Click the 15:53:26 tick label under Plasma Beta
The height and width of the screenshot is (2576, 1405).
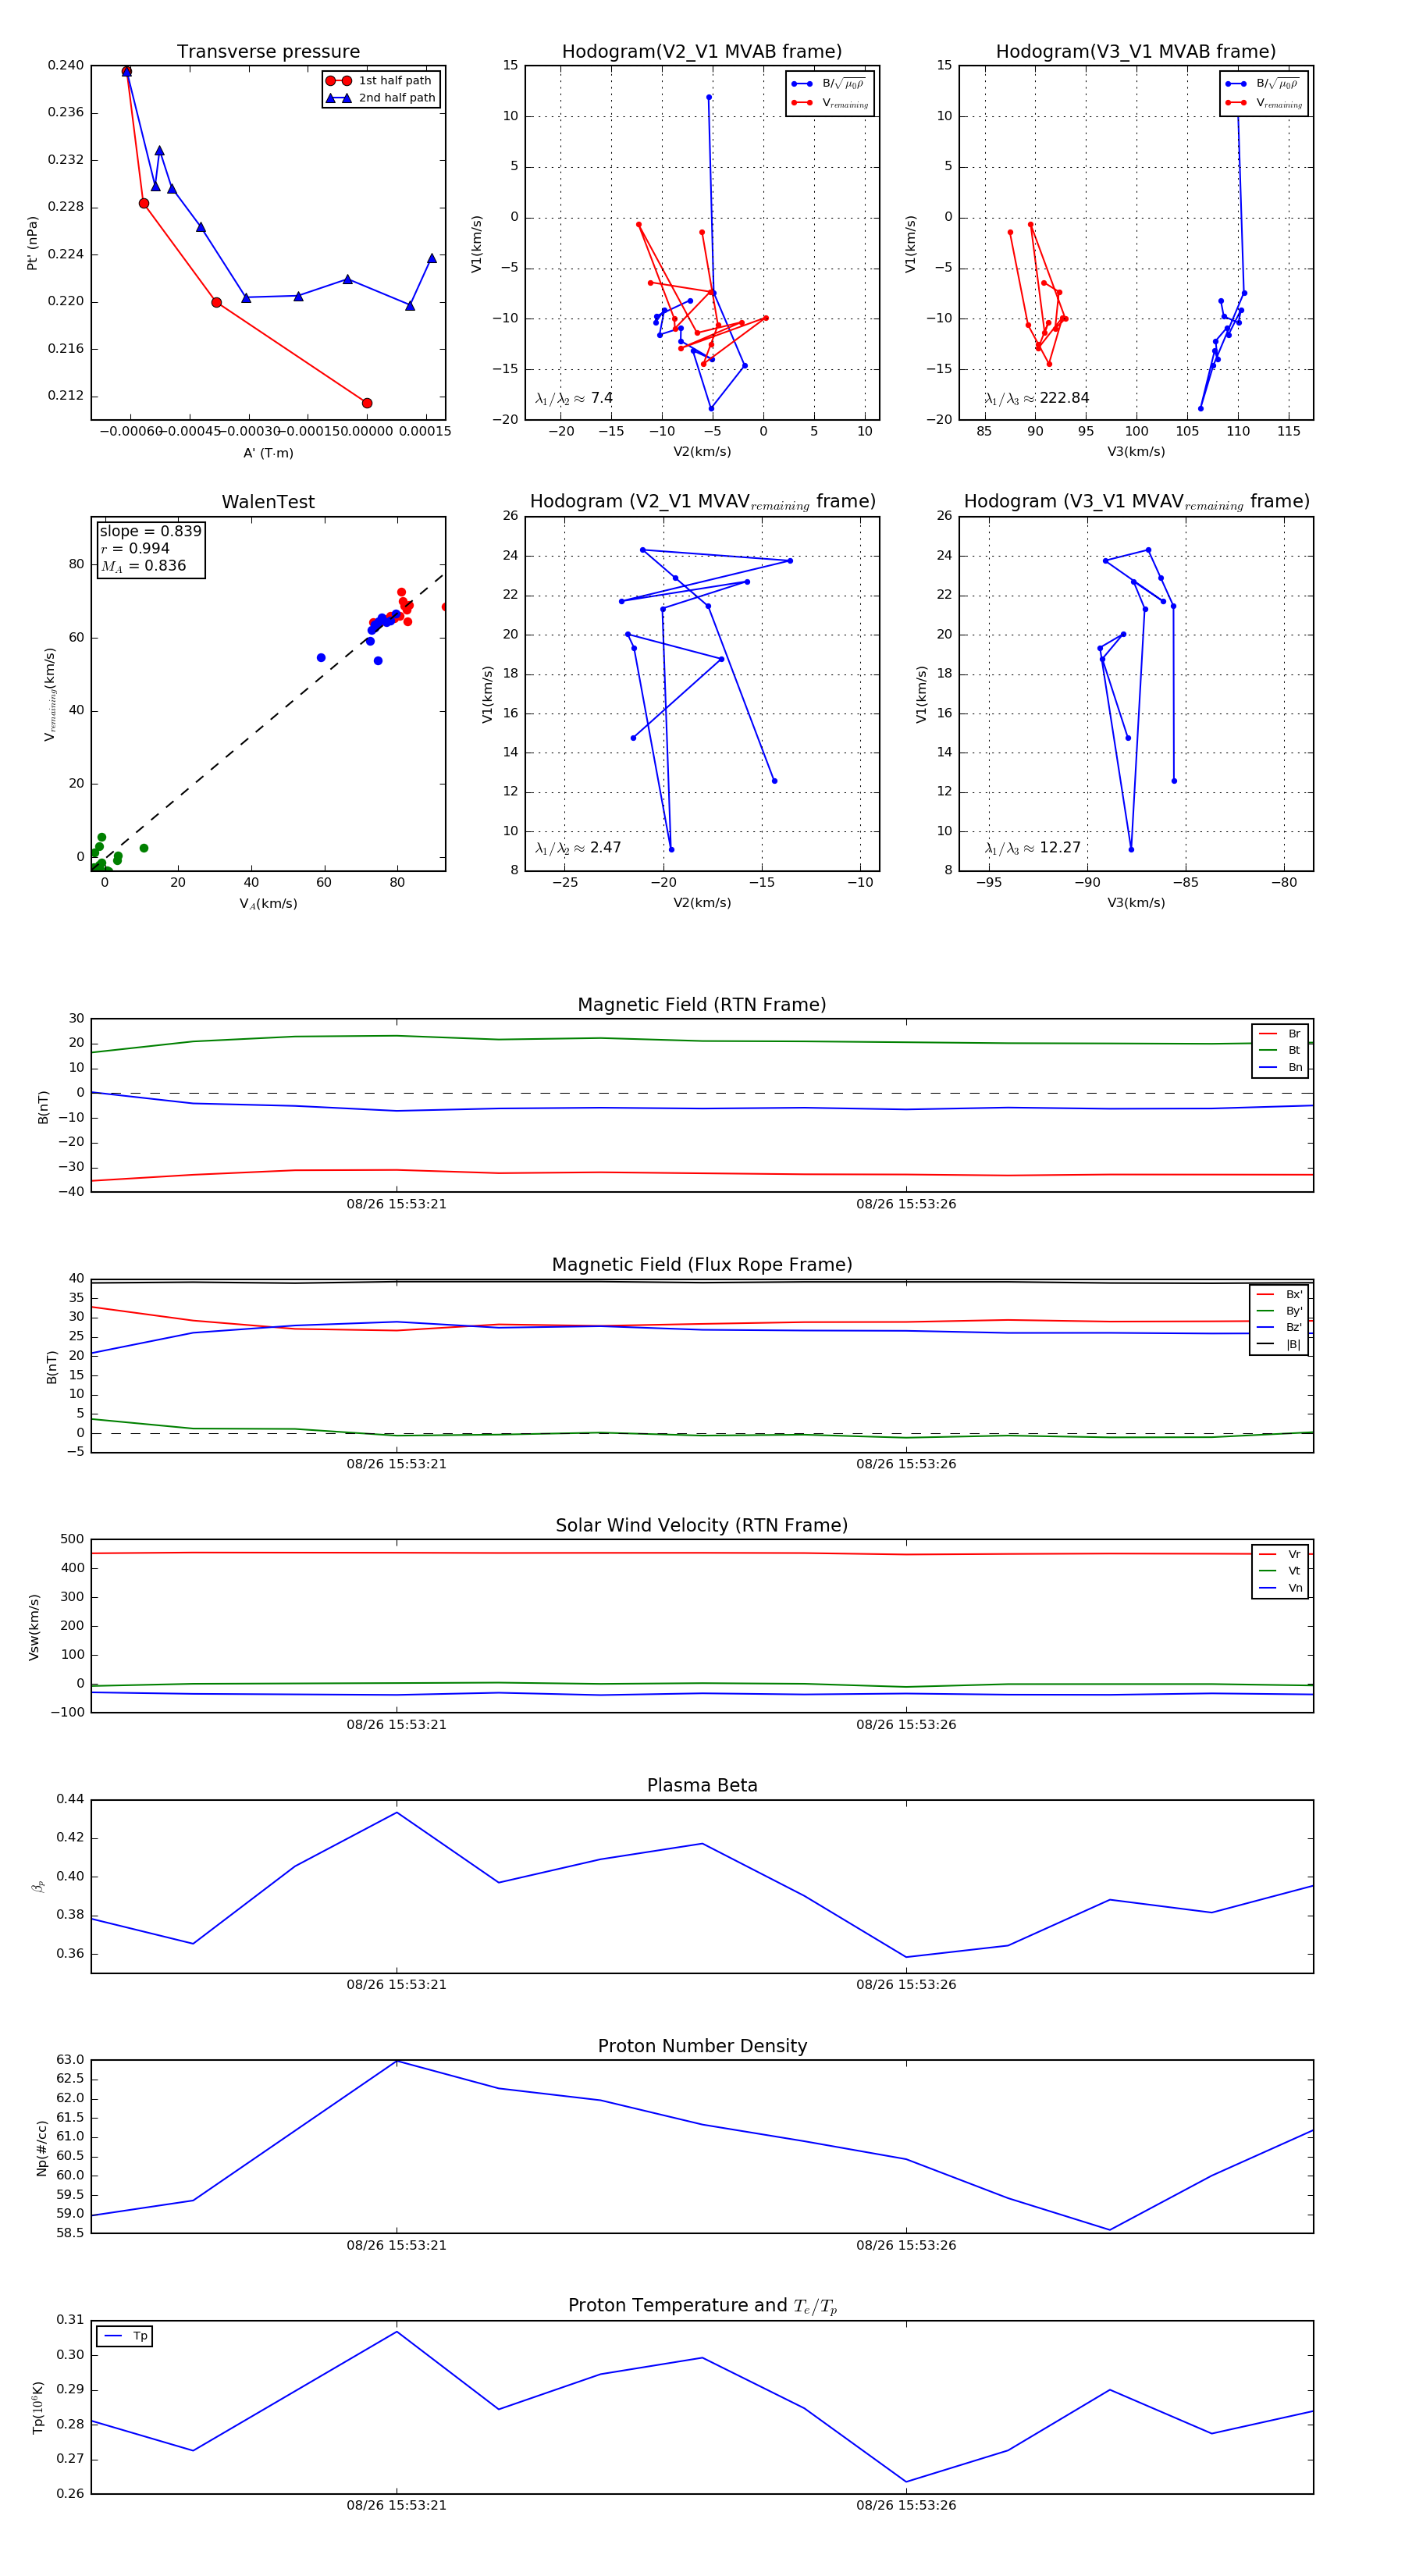[905, 1985]
